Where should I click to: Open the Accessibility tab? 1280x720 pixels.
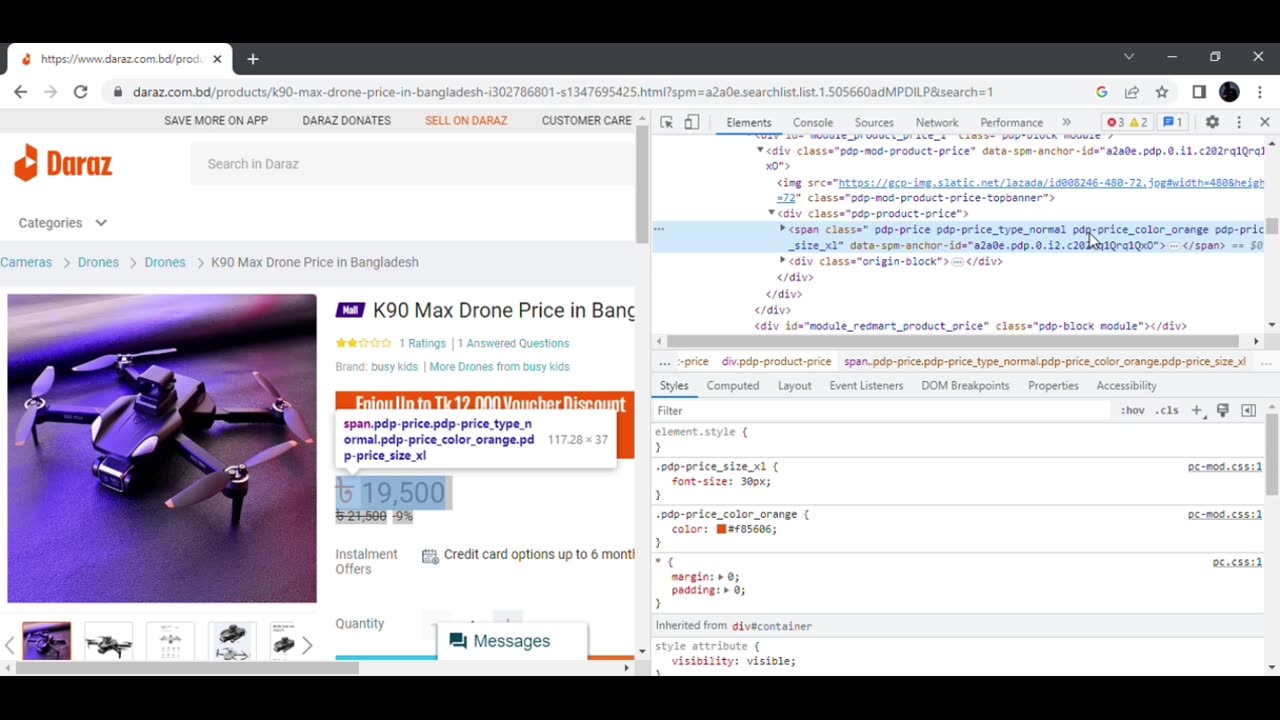point(1126,385)
